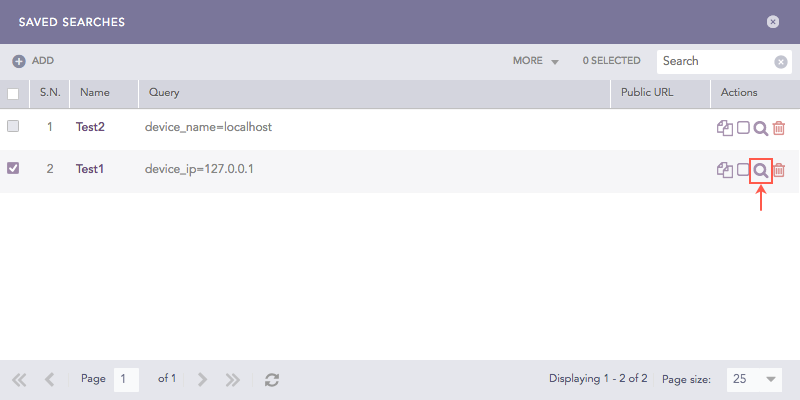
Task: Open the MORE dropdown menu
Action: tap(535, 61)
